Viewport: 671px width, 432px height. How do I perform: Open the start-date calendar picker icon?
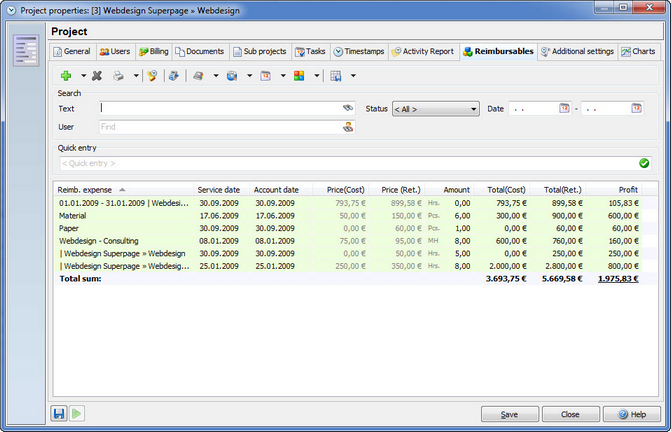point(564,108)
